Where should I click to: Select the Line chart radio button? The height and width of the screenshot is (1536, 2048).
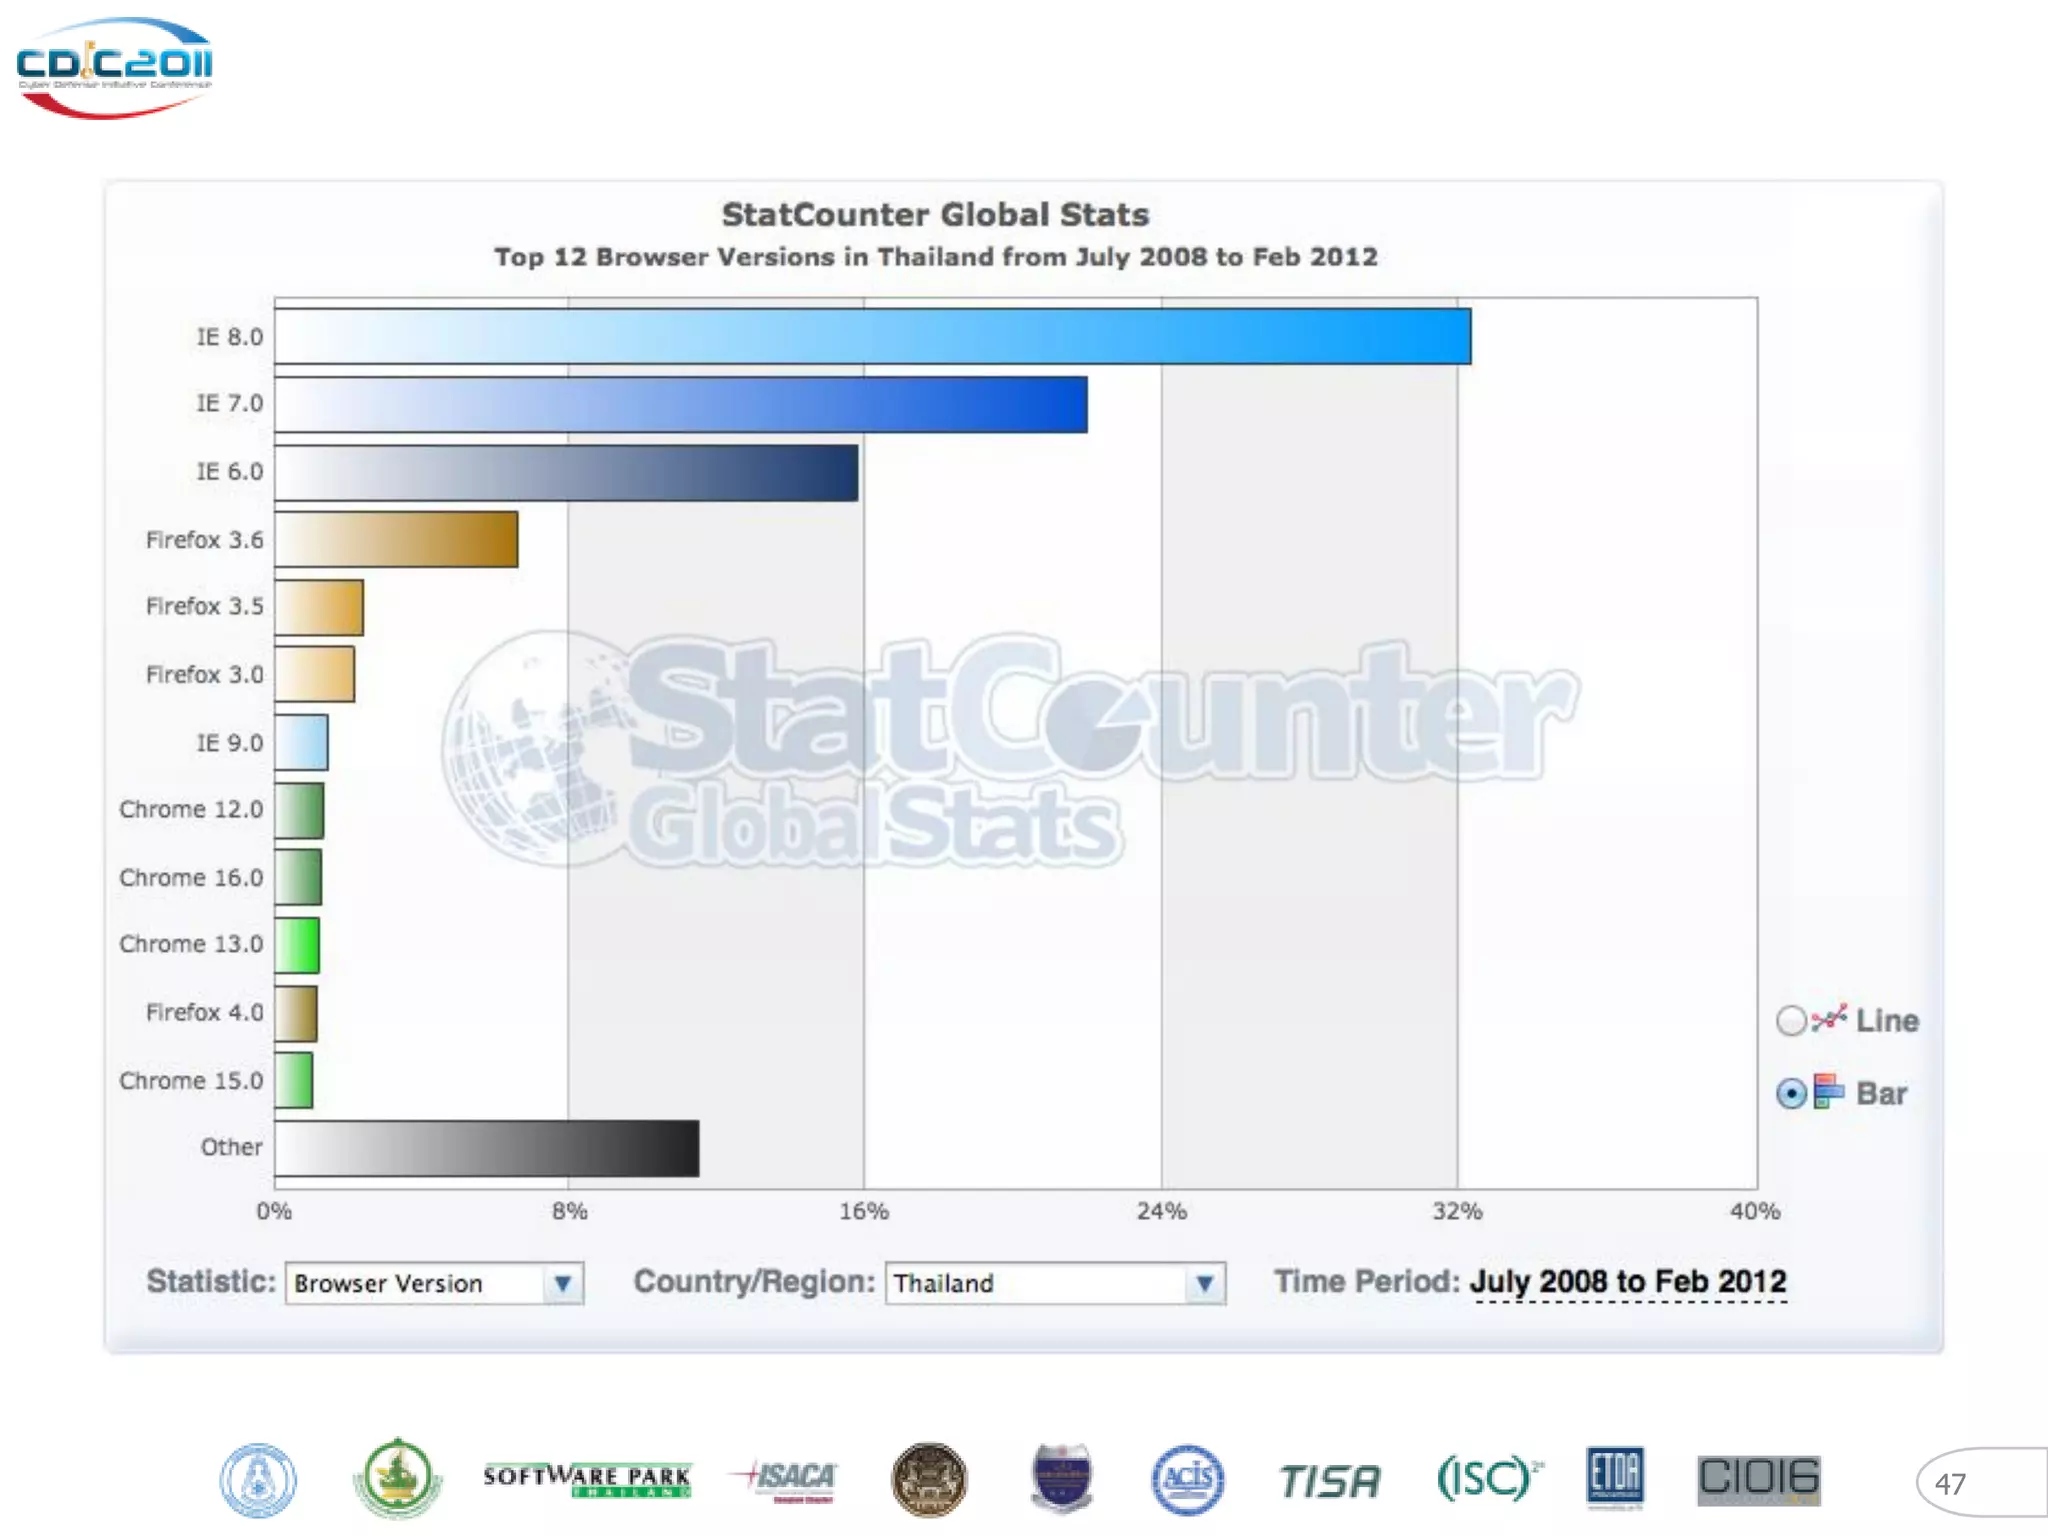click(1791, 1021)
